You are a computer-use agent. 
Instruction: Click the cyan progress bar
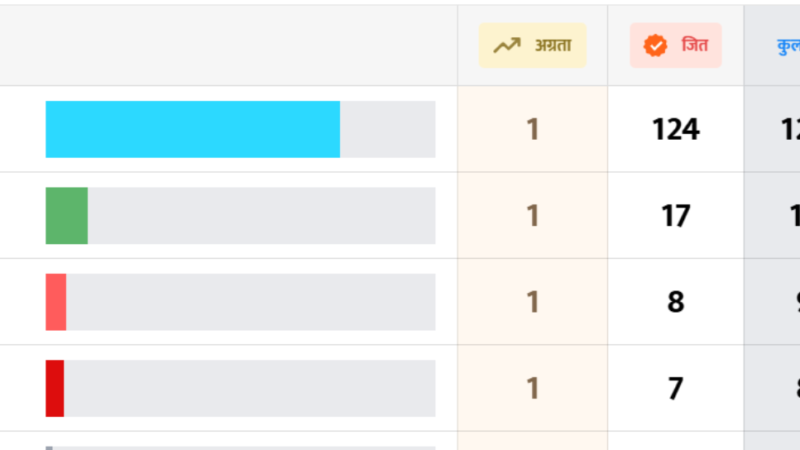193,129
